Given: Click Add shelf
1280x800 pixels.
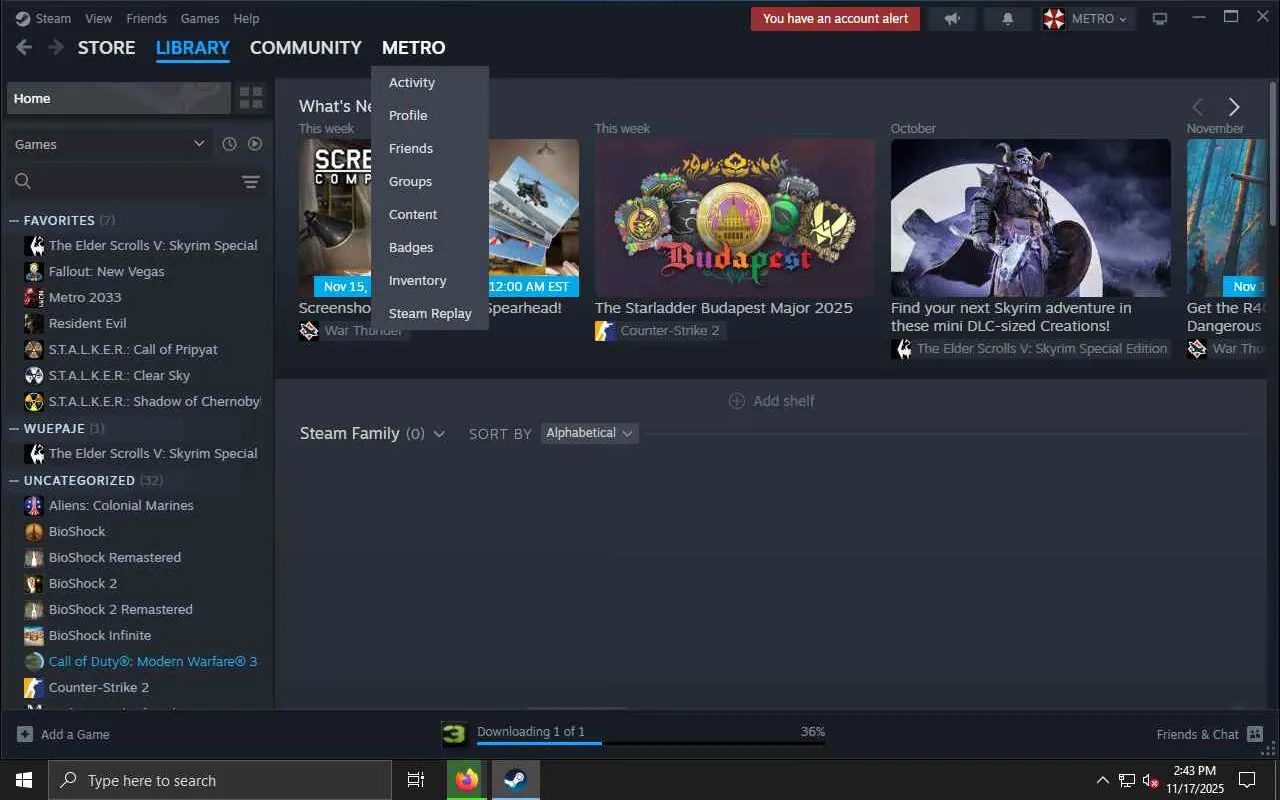Looking at the screenshot, I should [772, 401].
